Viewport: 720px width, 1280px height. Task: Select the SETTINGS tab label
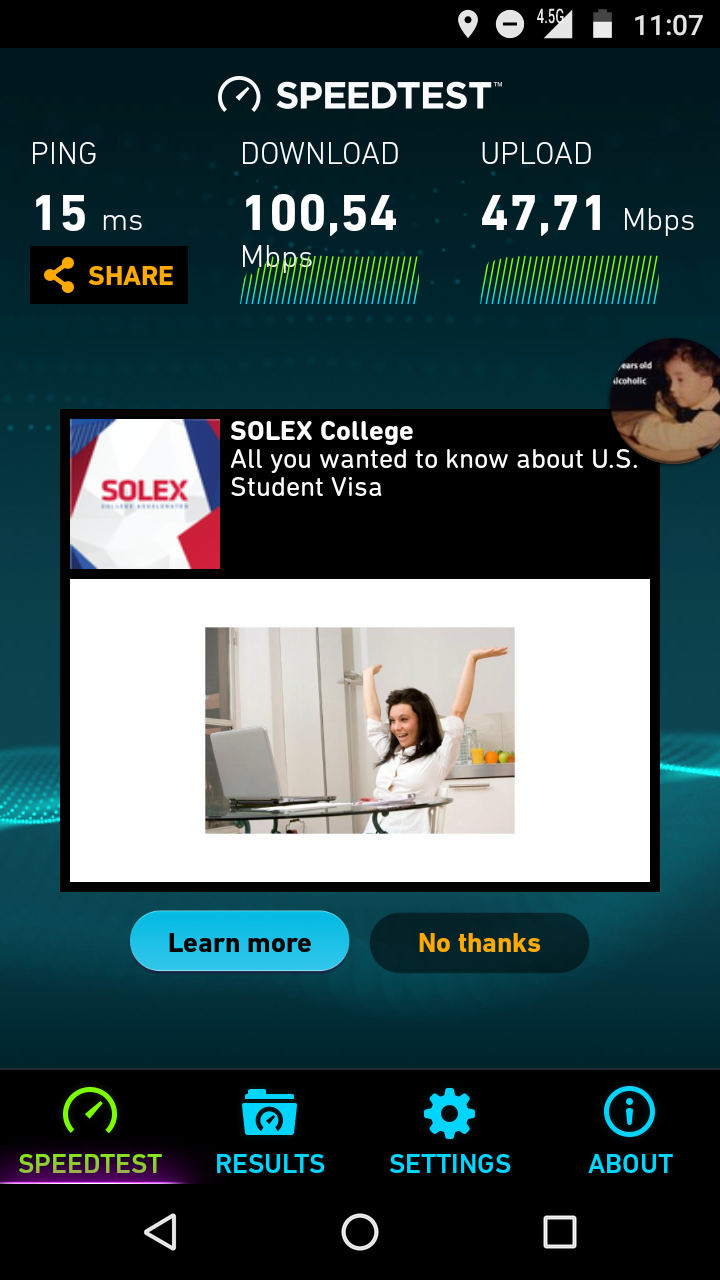coord(450,1164)
